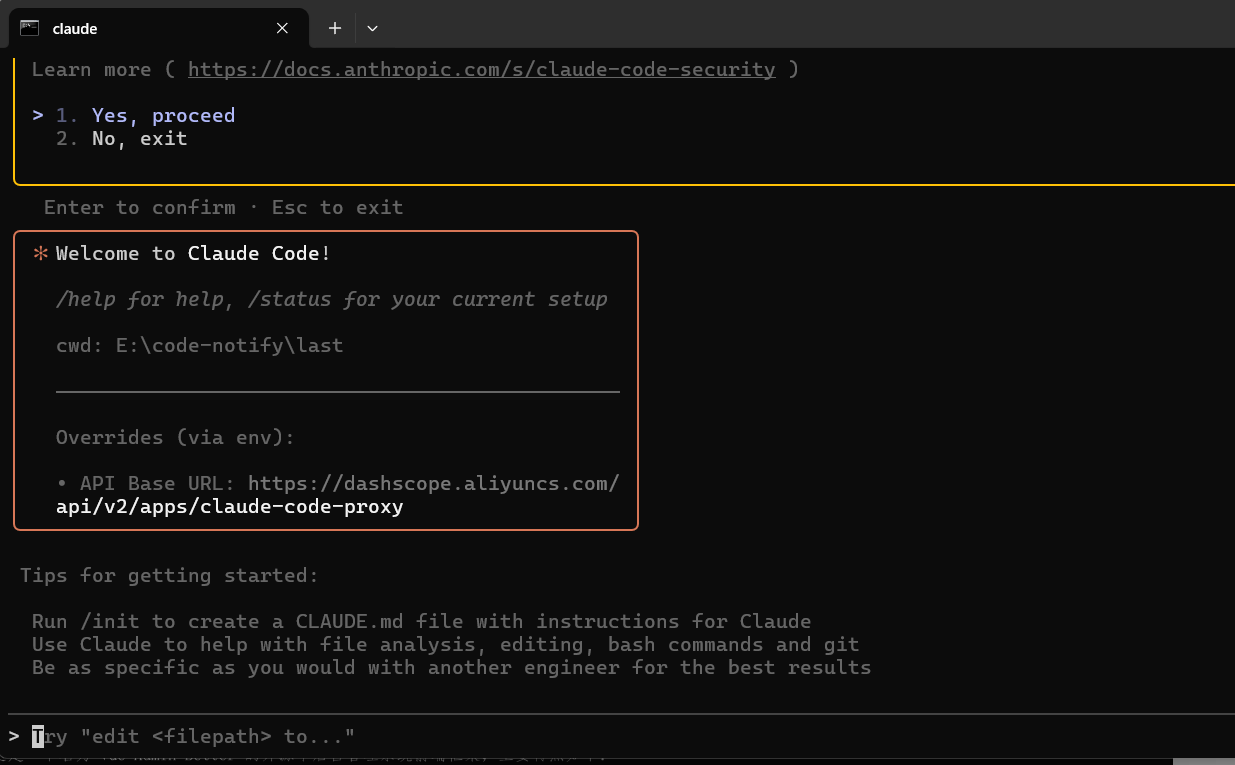Click the "/help for help, /status" hint line

[x=332, y=299]
